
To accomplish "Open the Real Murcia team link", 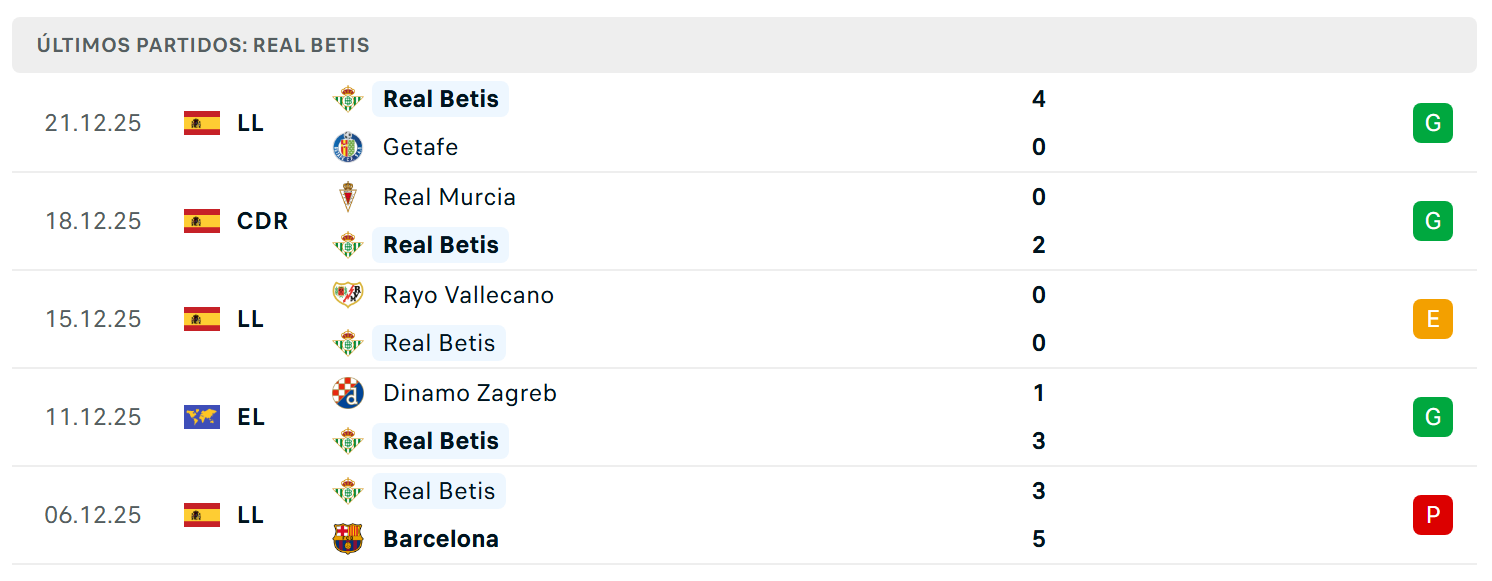I will (449, 197).
